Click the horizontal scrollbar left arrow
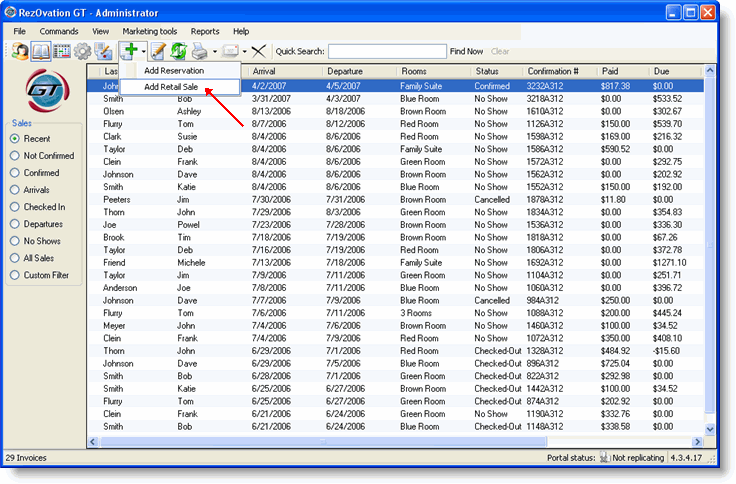Image resolution: width=736 pixels, height=484 pixels. click(93, 442)
